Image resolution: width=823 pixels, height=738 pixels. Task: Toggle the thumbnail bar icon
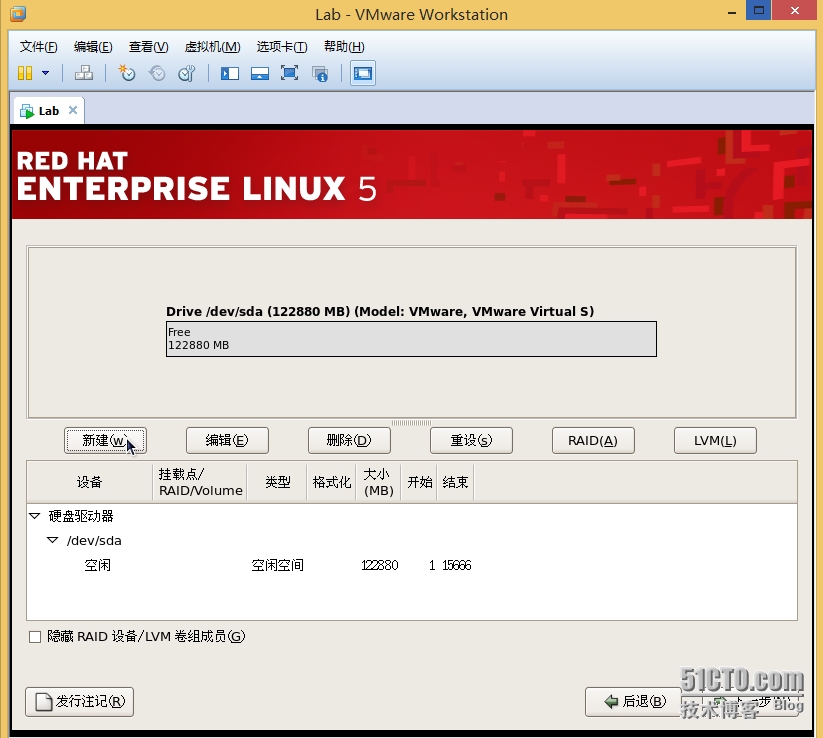point(260,73)
